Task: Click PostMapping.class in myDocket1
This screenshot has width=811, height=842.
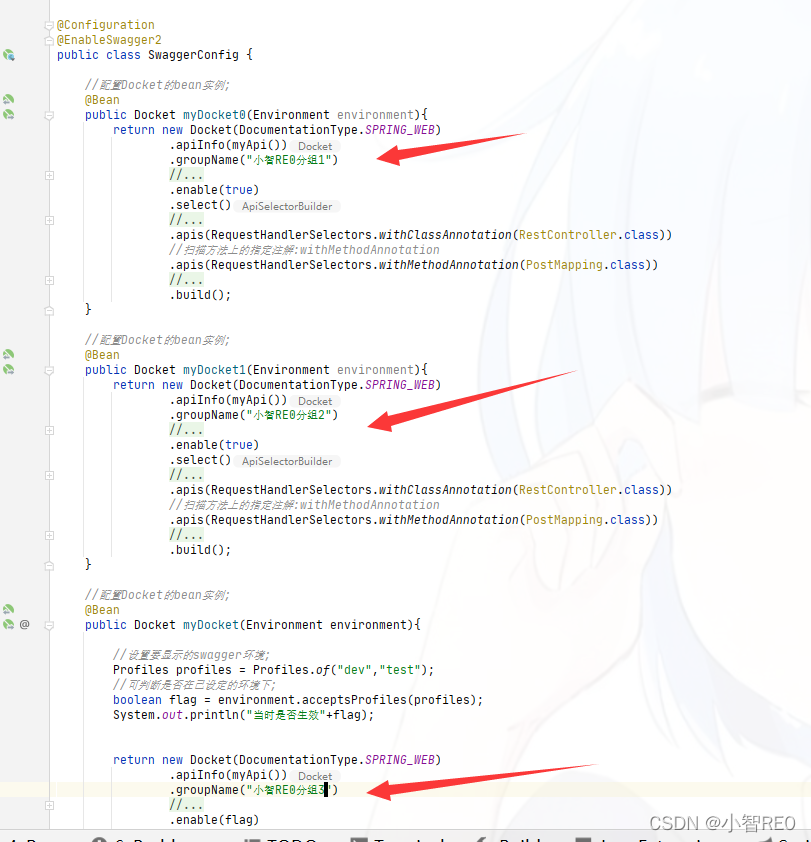Action: [x=585, y=520]
